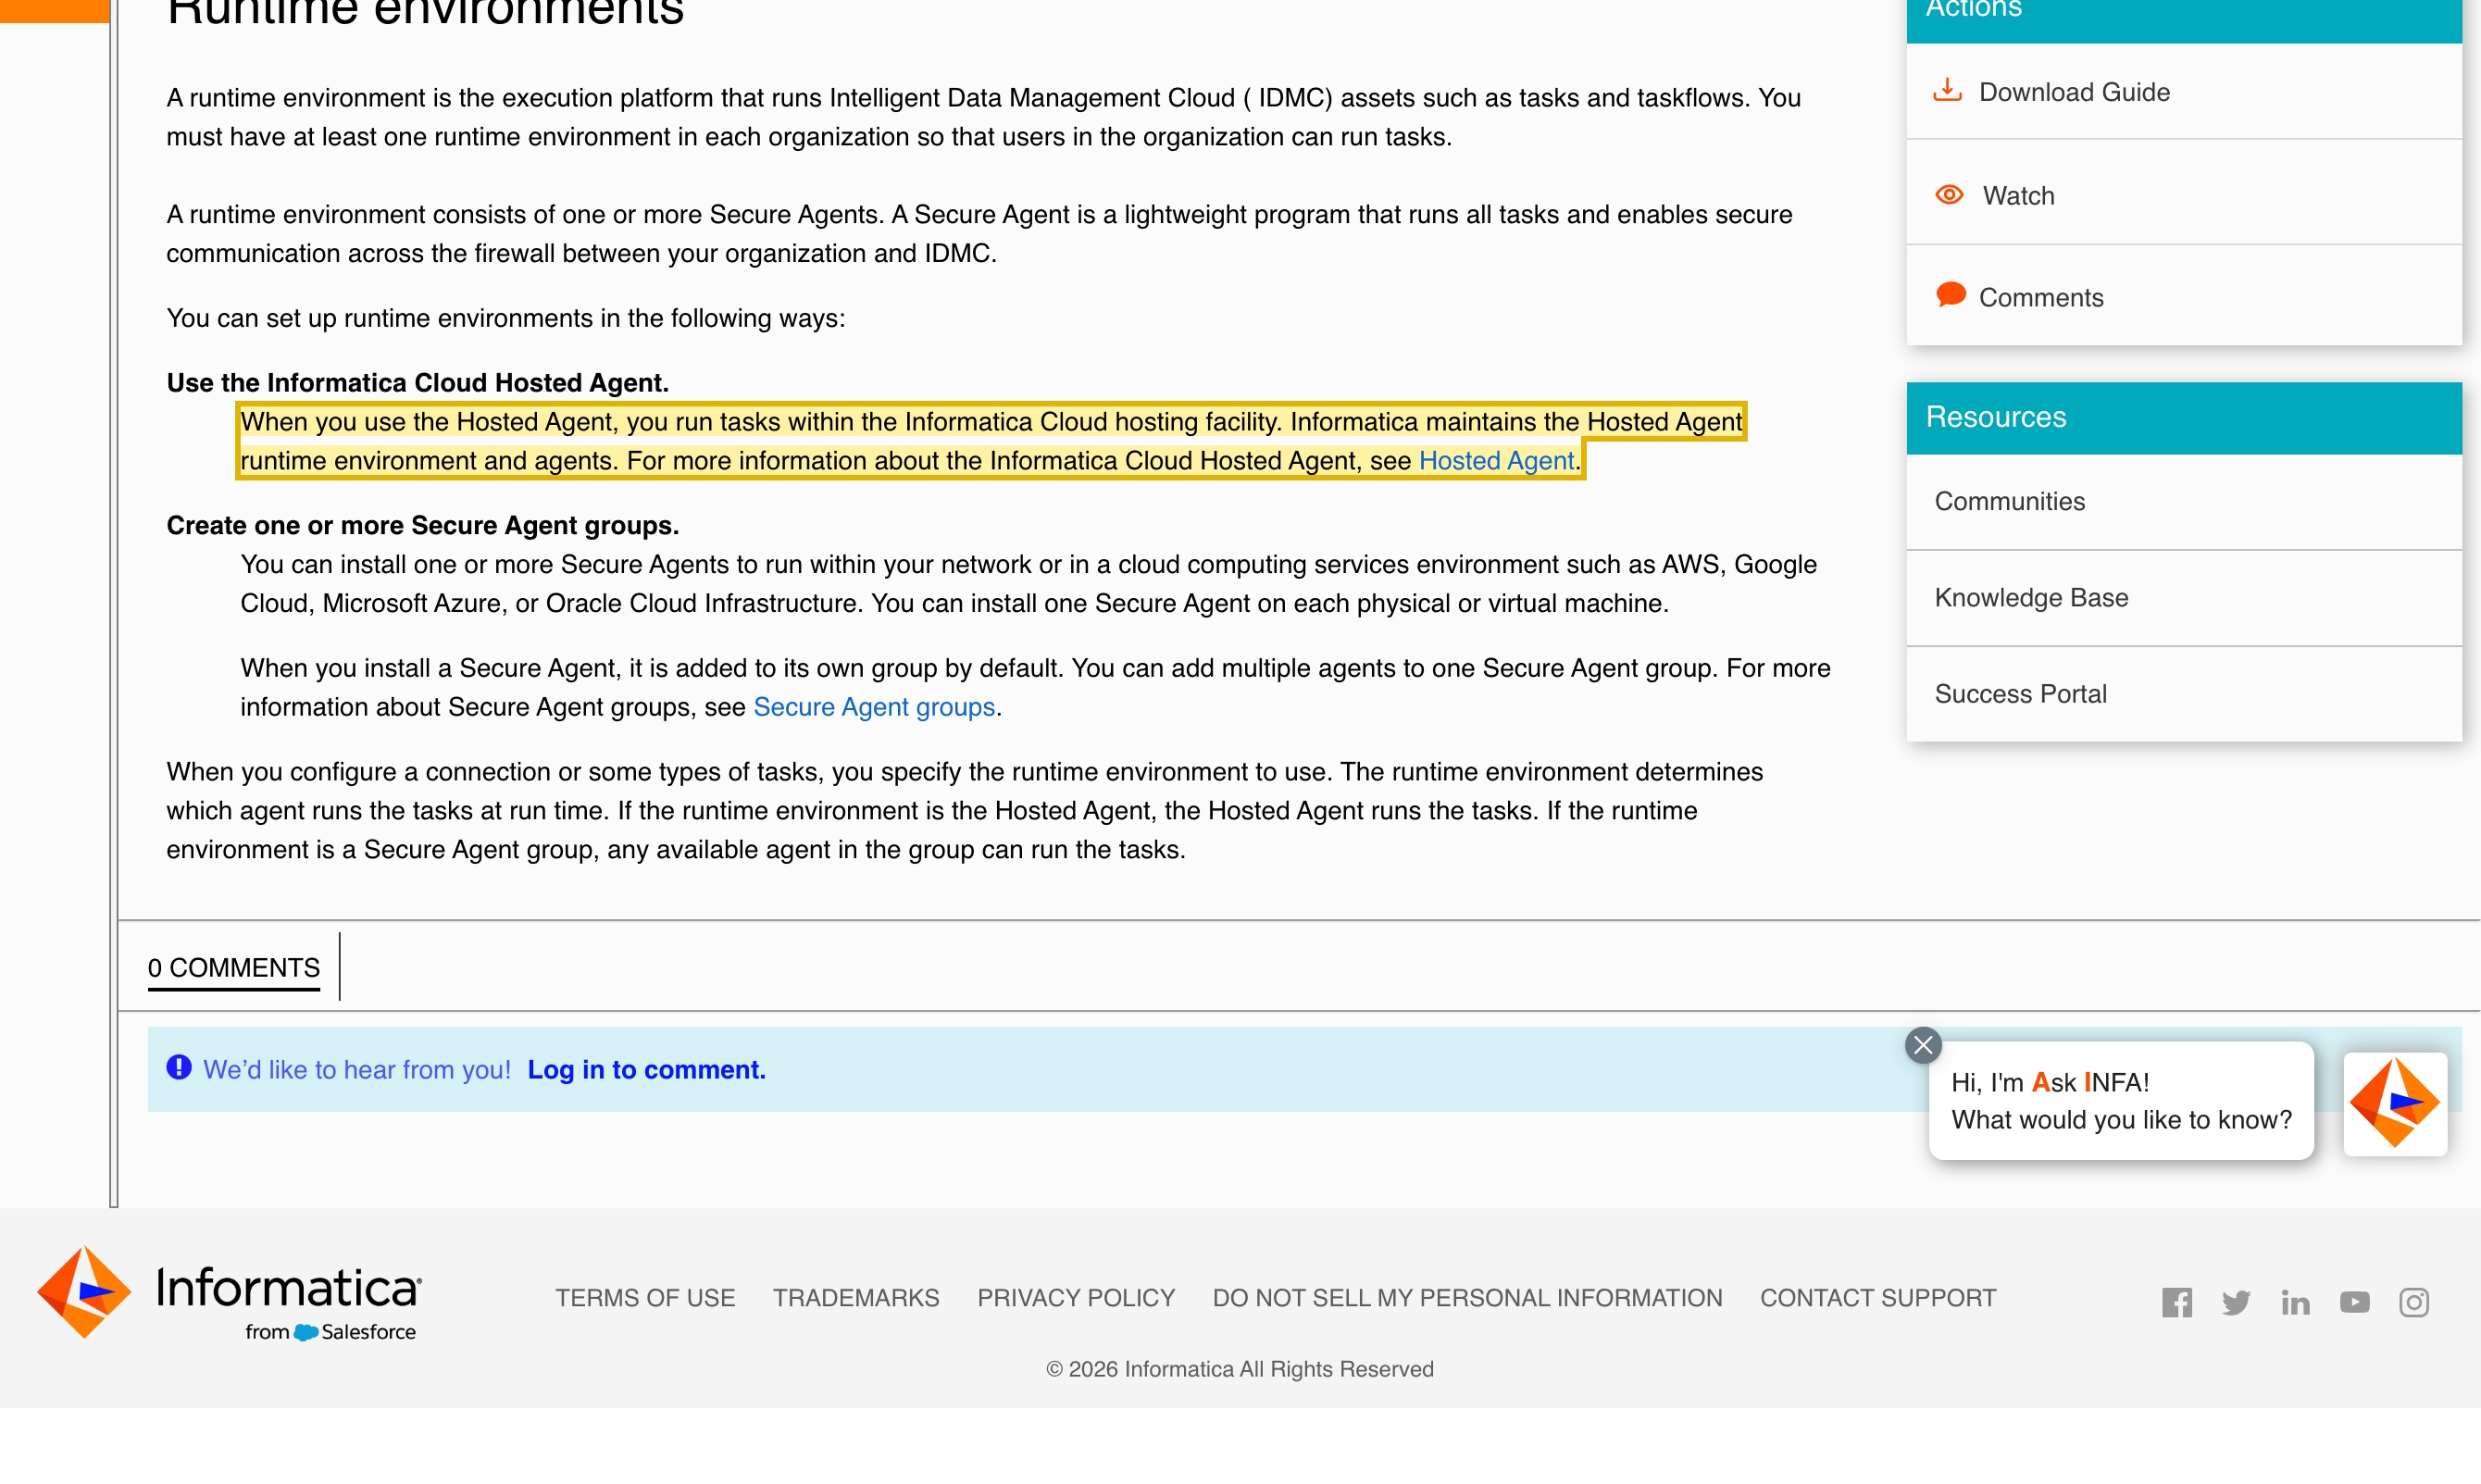Click '© 2026 Informatica All Rights Reserved' text

point(1239,1369)
